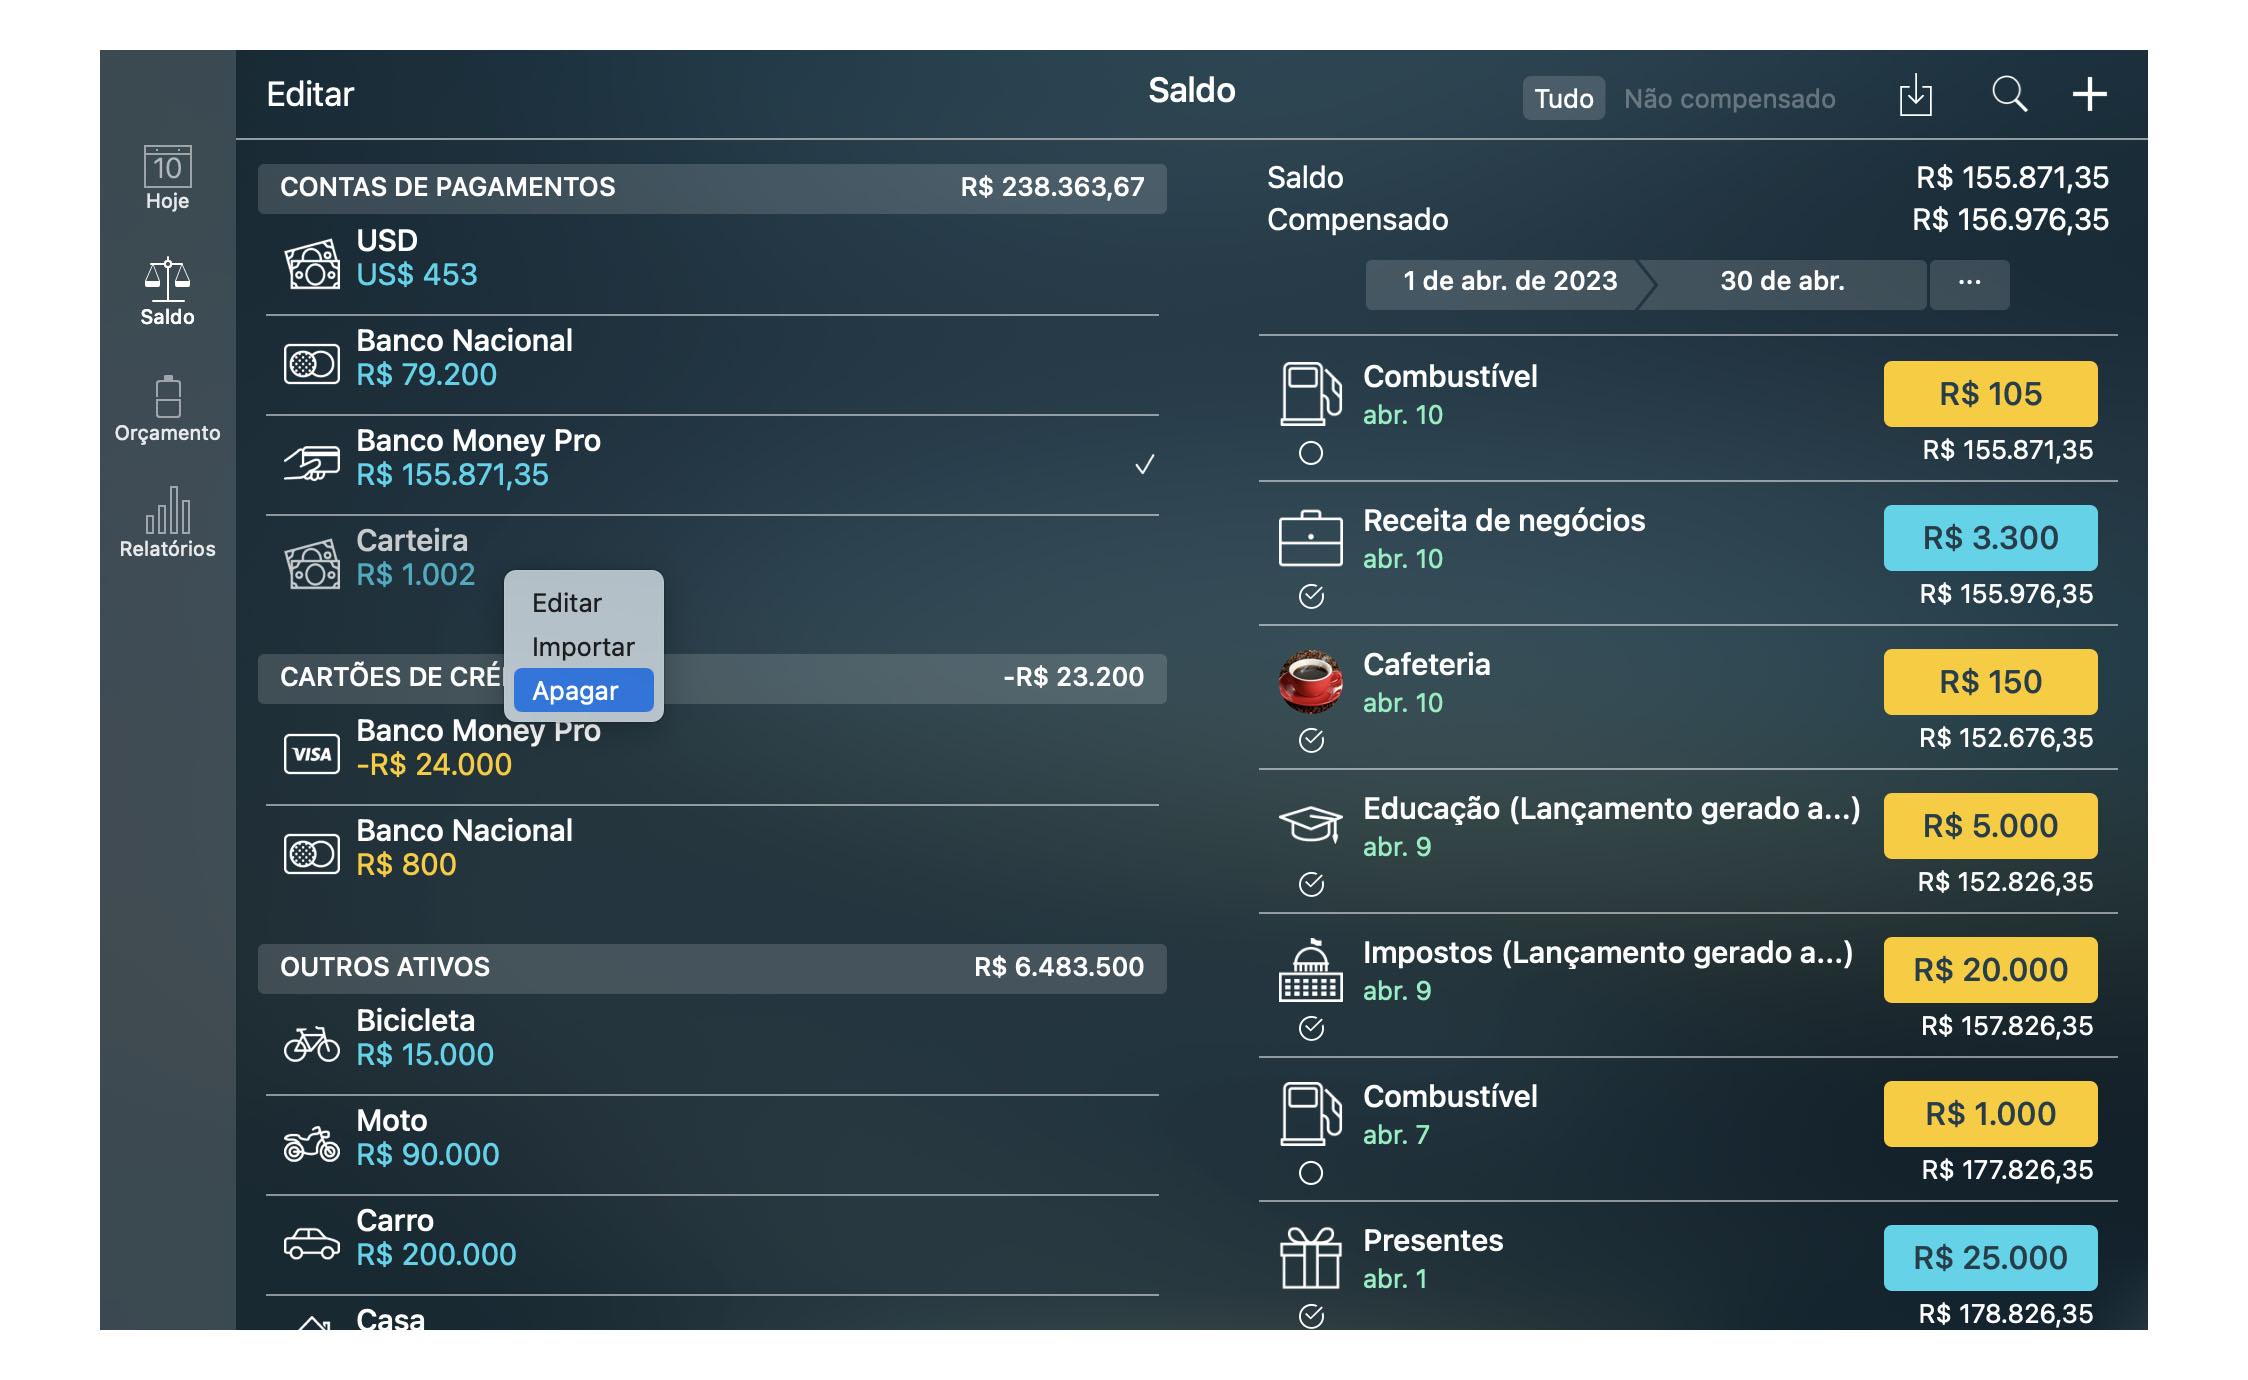
Task: Choose Apagar in the context menu
Action: coord(583,691)
